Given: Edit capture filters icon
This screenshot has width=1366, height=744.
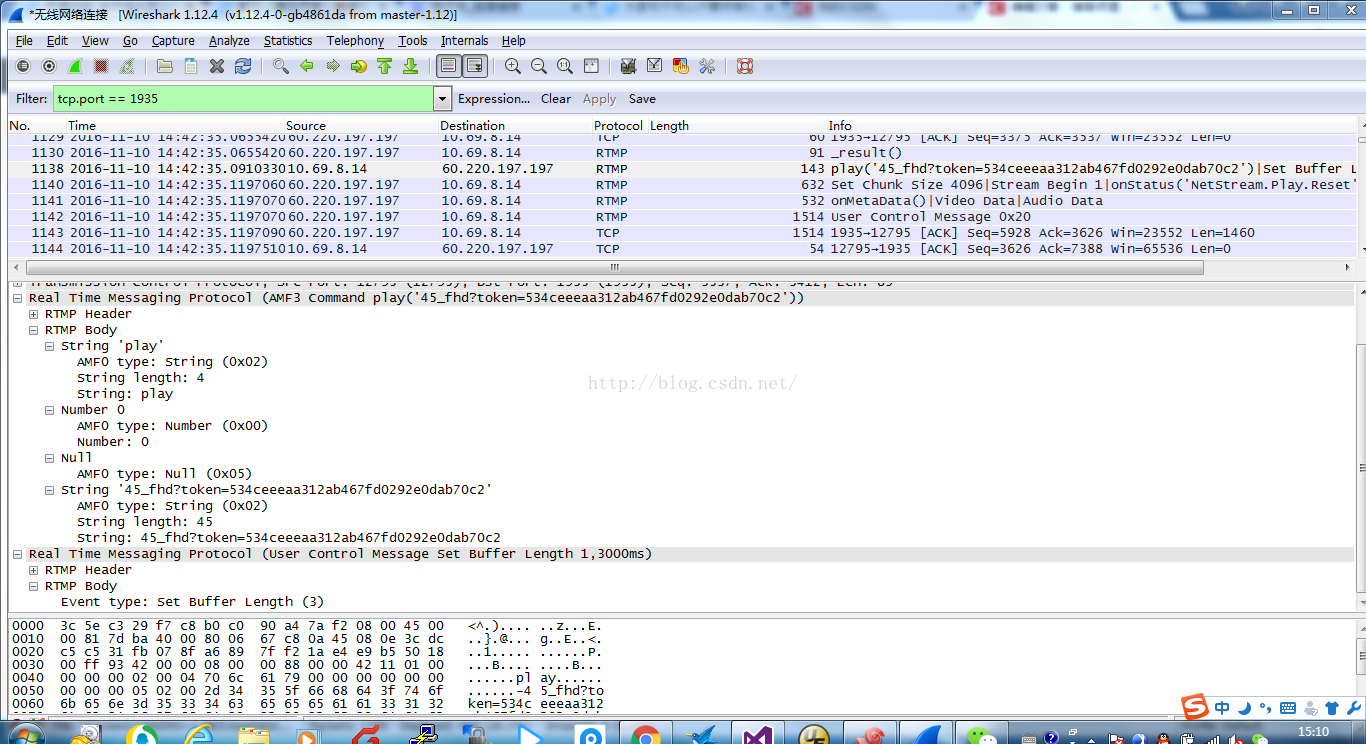Looking at the screenshot, I should point(629,67).
